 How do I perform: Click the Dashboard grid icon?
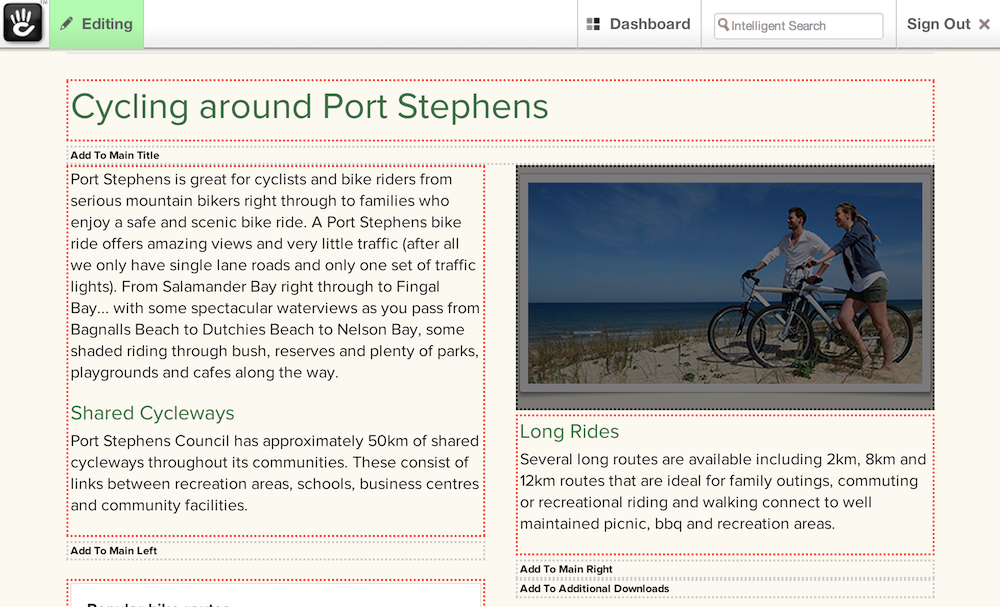(593, 24)
